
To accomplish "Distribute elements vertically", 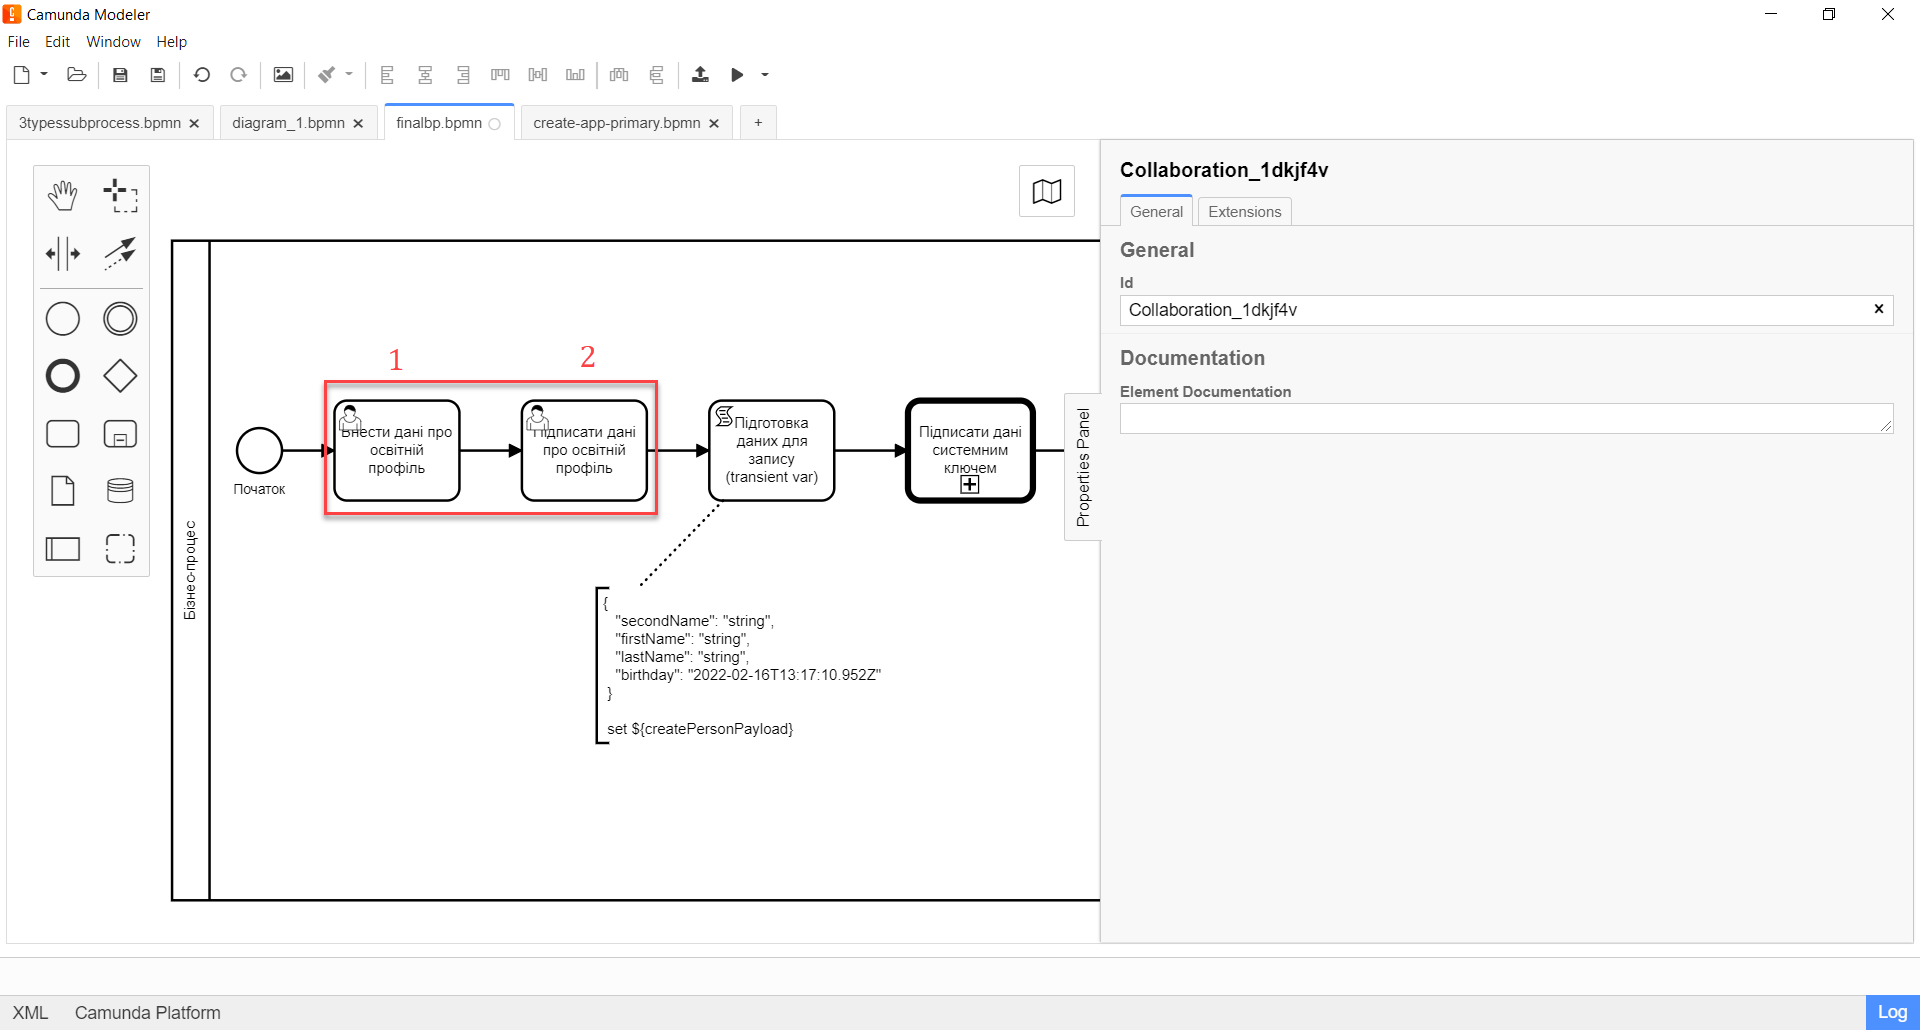I will tap(657, 75).
